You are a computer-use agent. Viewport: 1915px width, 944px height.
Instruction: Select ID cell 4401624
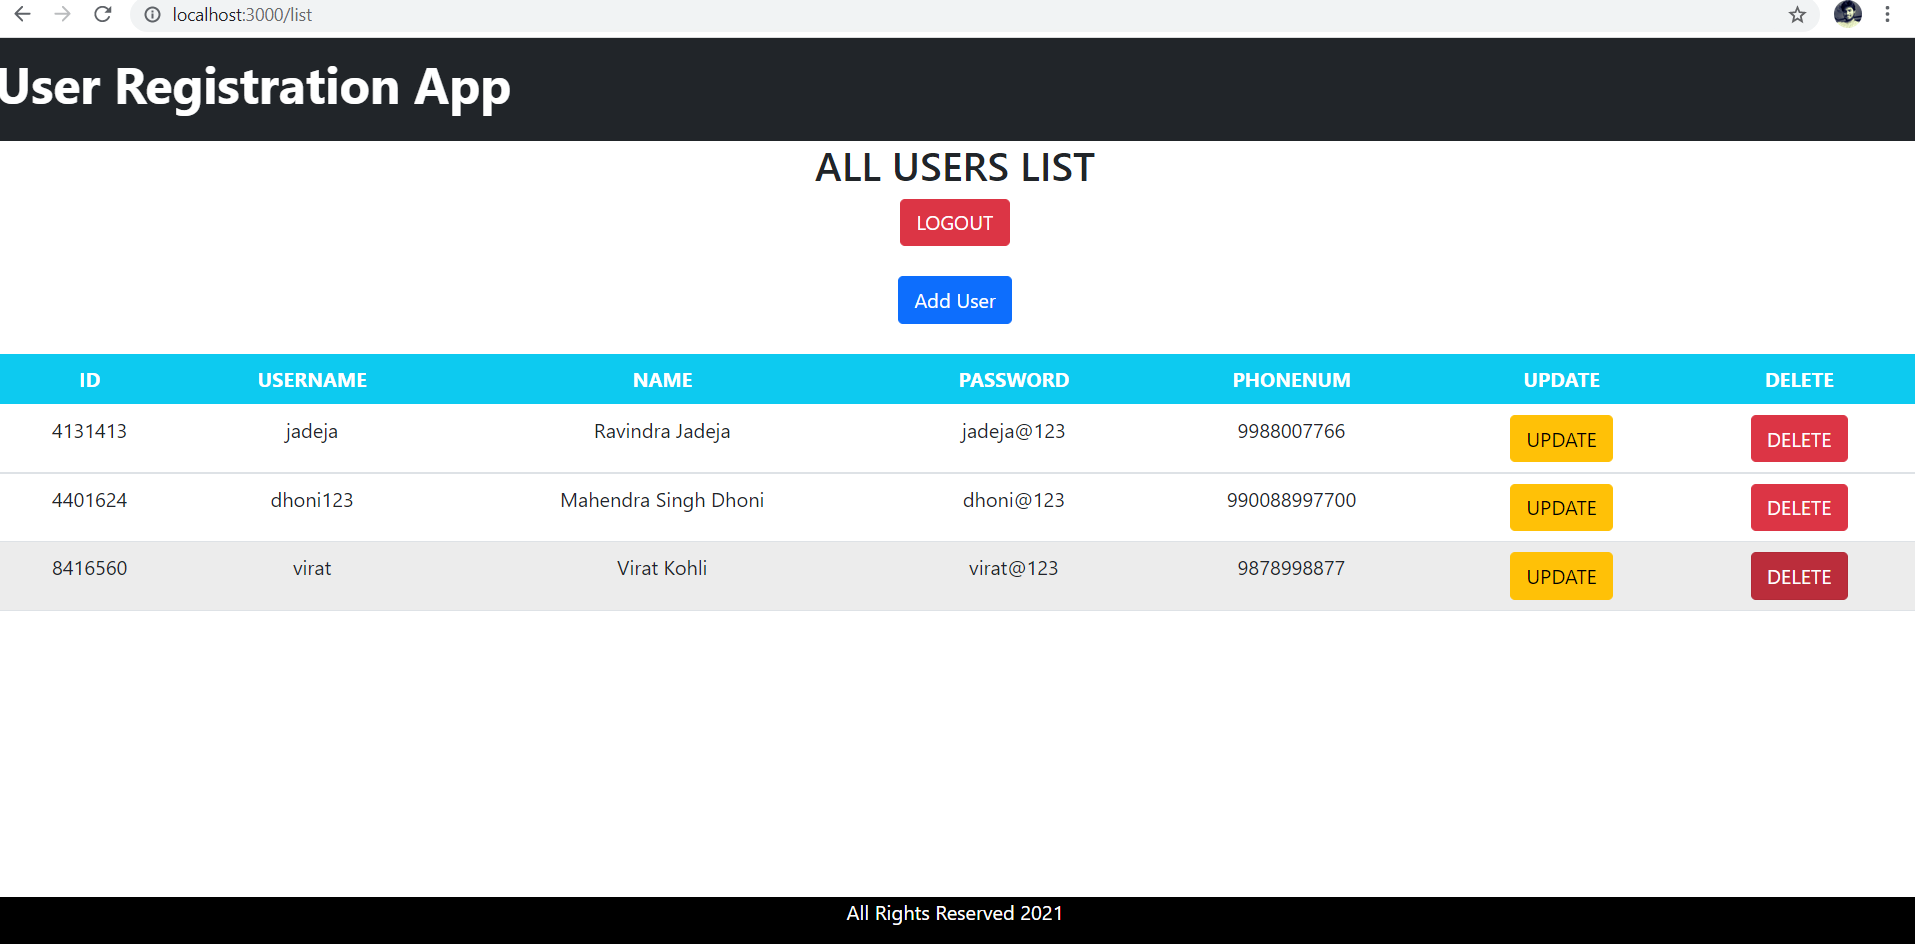pos(89,500)
